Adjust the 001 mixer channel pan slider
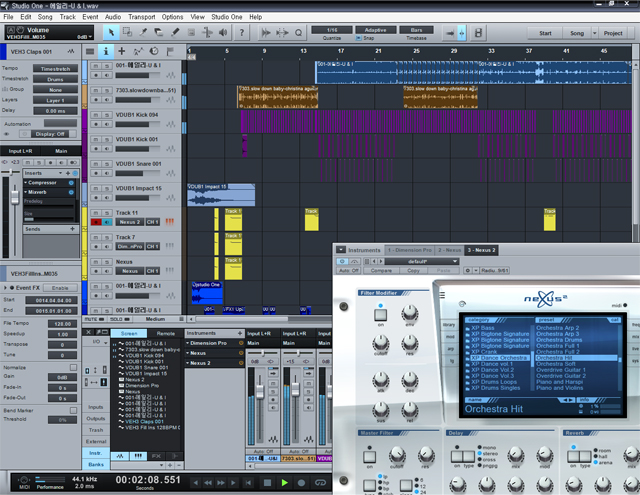This screenshot has width=640, height=495. click(x=262, y=353)
